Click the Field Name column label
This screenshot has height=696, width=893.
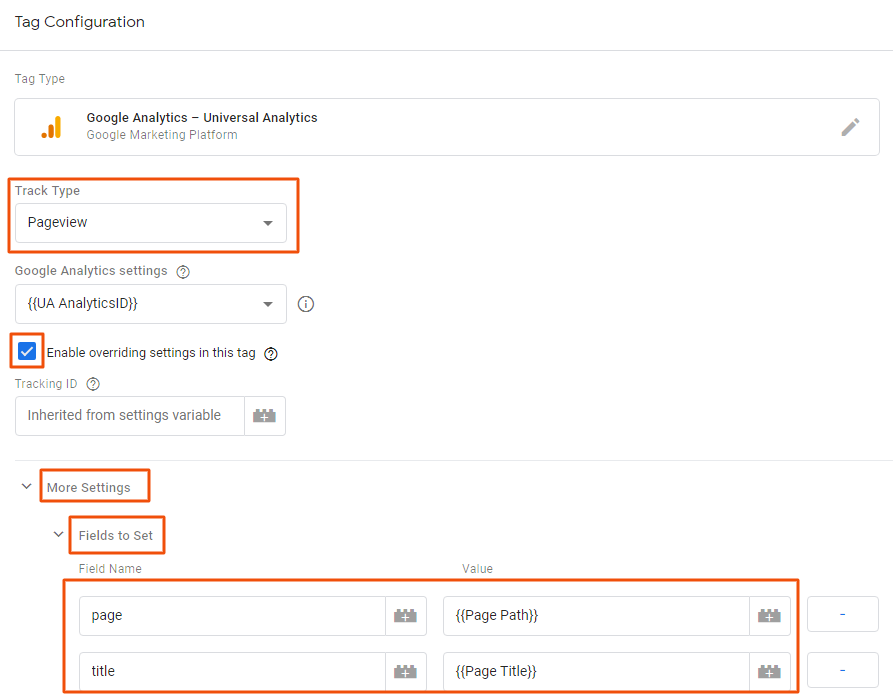point(110,568)
